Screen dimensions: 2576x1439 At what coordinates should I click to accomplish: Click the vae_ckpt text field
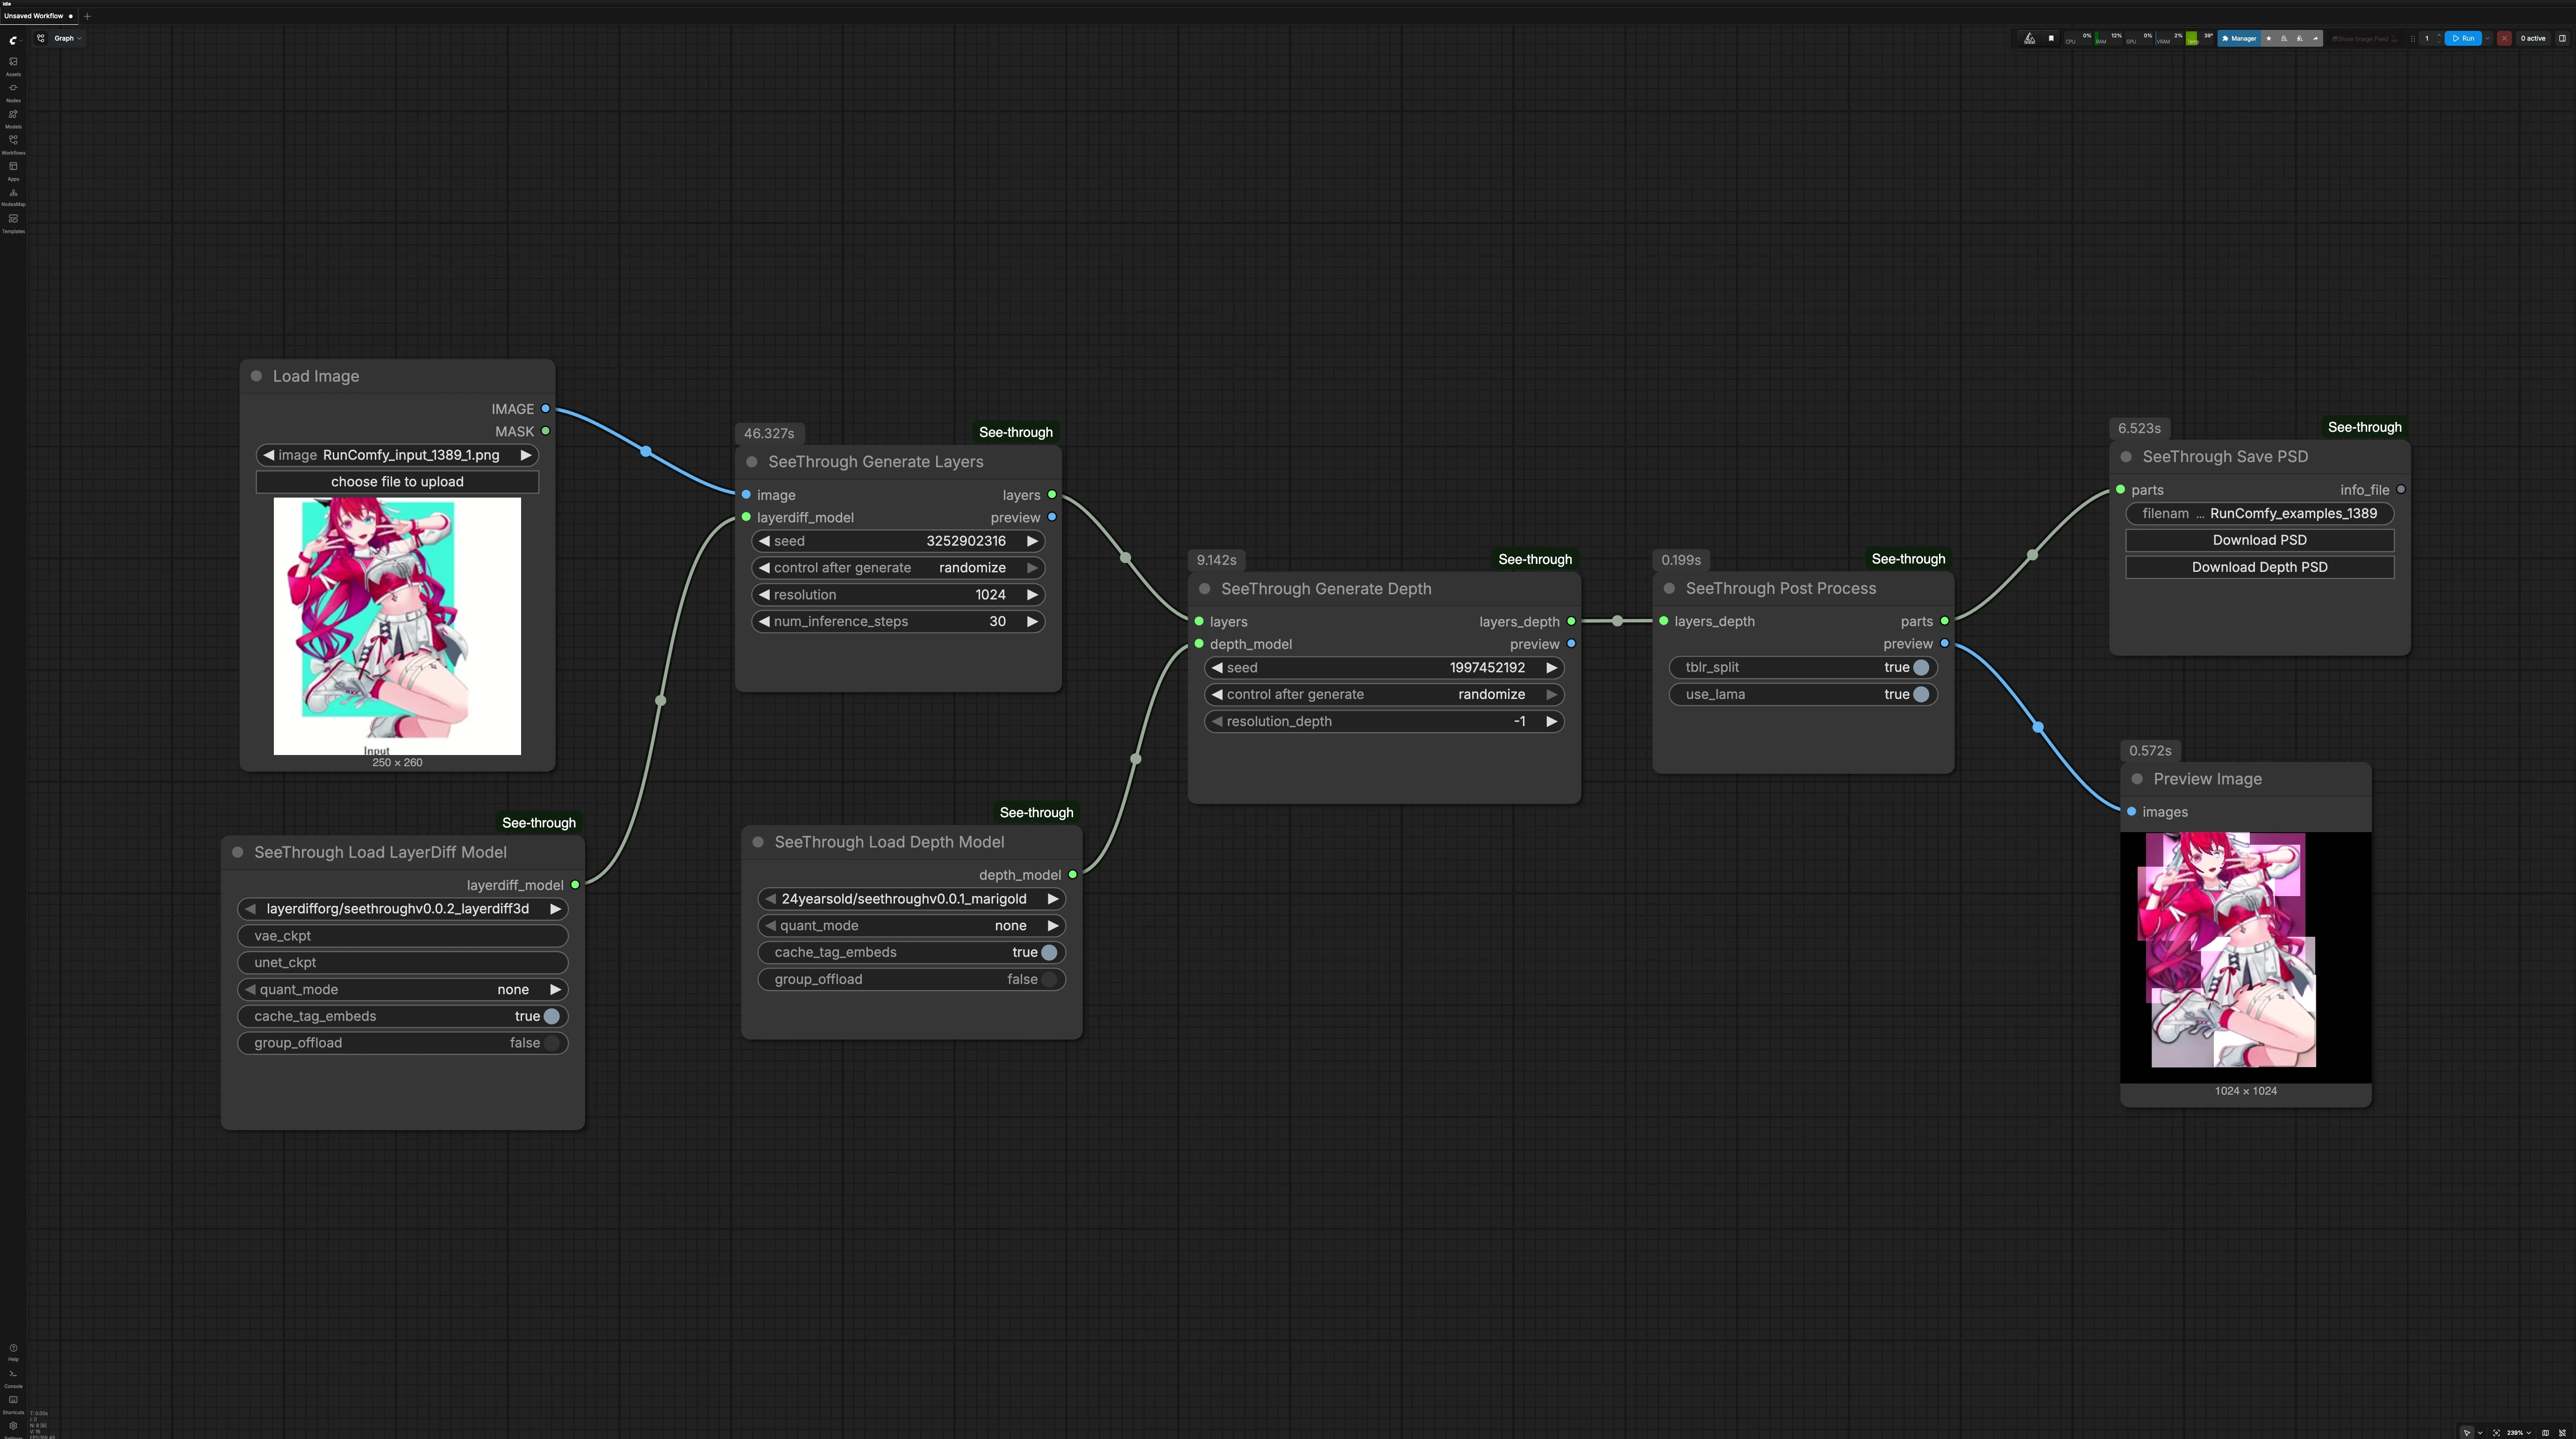403,936
